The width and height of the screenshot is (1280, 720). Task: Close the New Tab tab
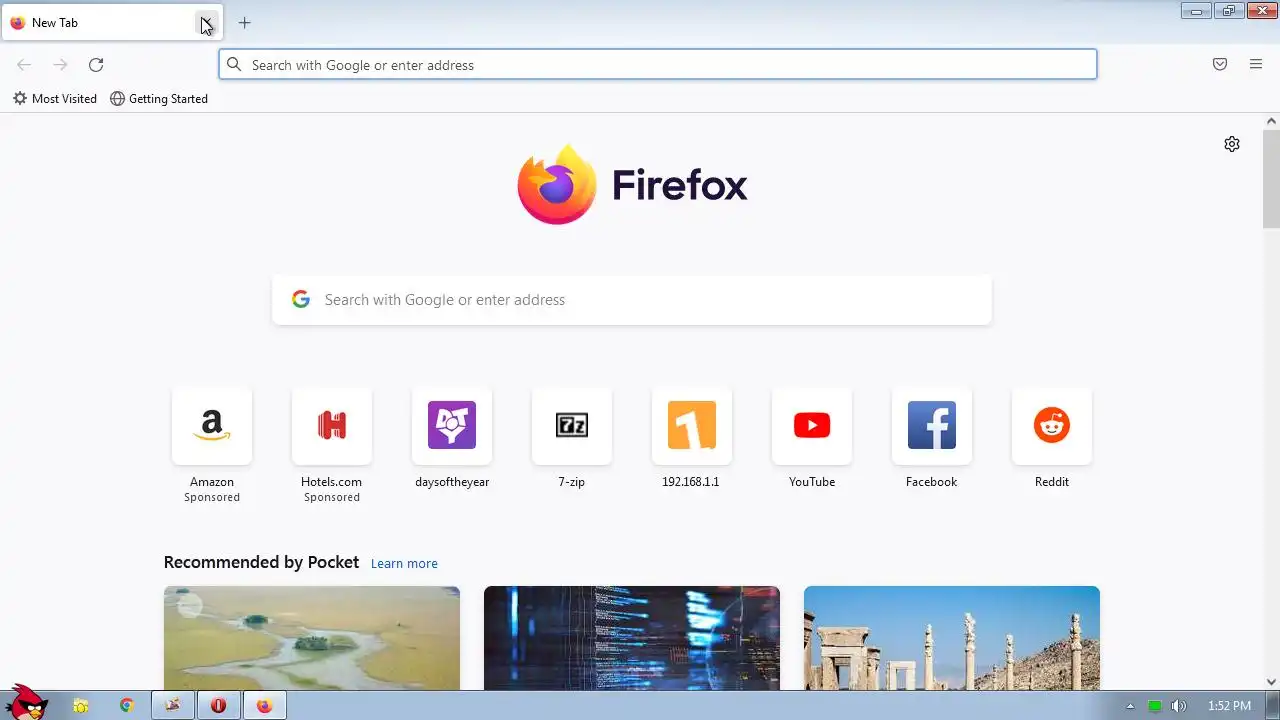[205, 23]
